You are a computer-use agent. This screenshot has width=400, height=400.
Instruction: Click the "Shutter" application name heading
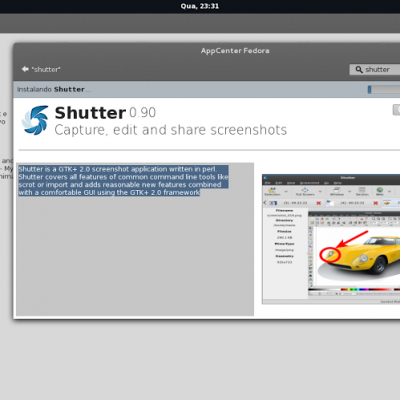(90, 113)
